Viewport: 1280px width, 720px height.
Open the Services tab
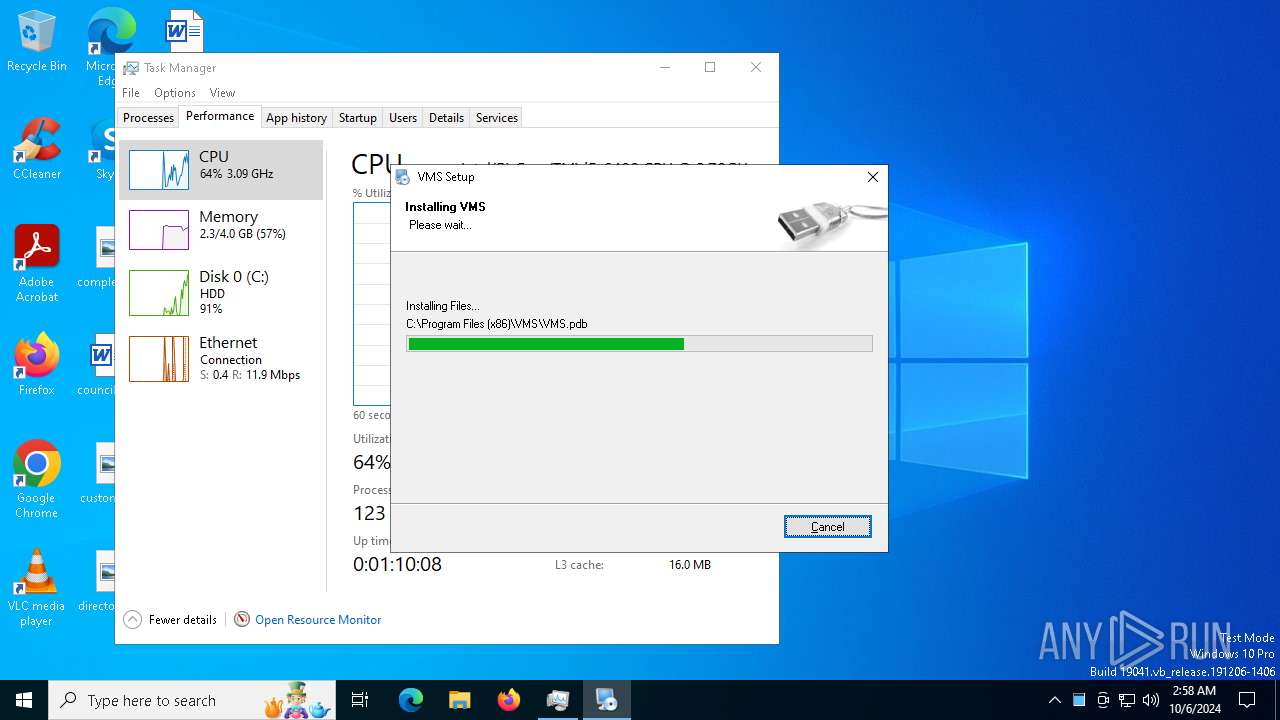497,118
